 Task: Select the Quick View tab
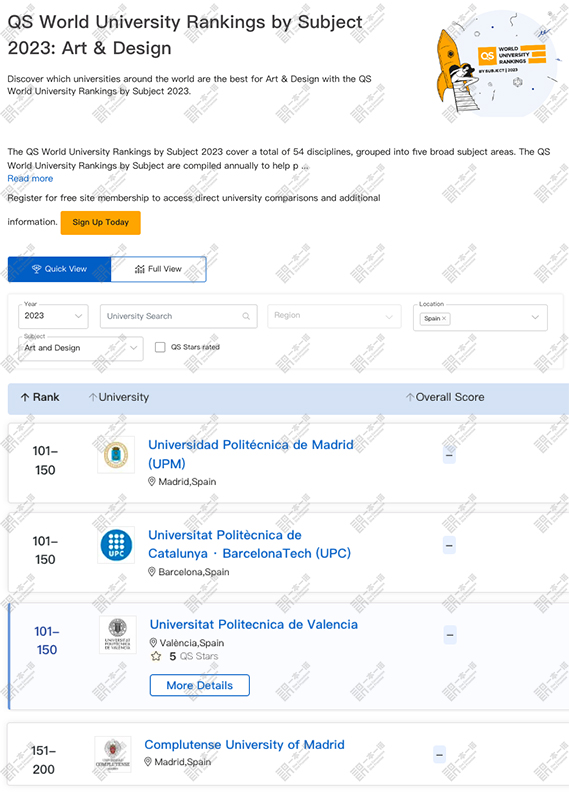59,269
